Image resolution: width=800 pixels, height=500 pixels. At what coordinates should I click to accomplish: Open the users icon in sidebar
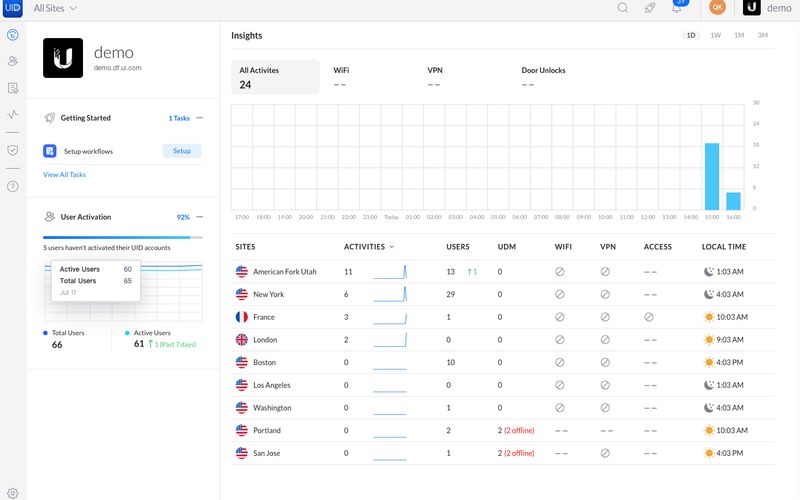coord(13,61)
